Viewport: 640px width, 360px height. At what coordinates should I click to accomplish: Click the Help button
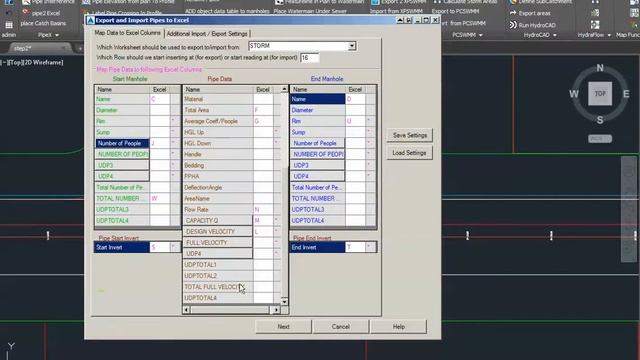point(399,327)
